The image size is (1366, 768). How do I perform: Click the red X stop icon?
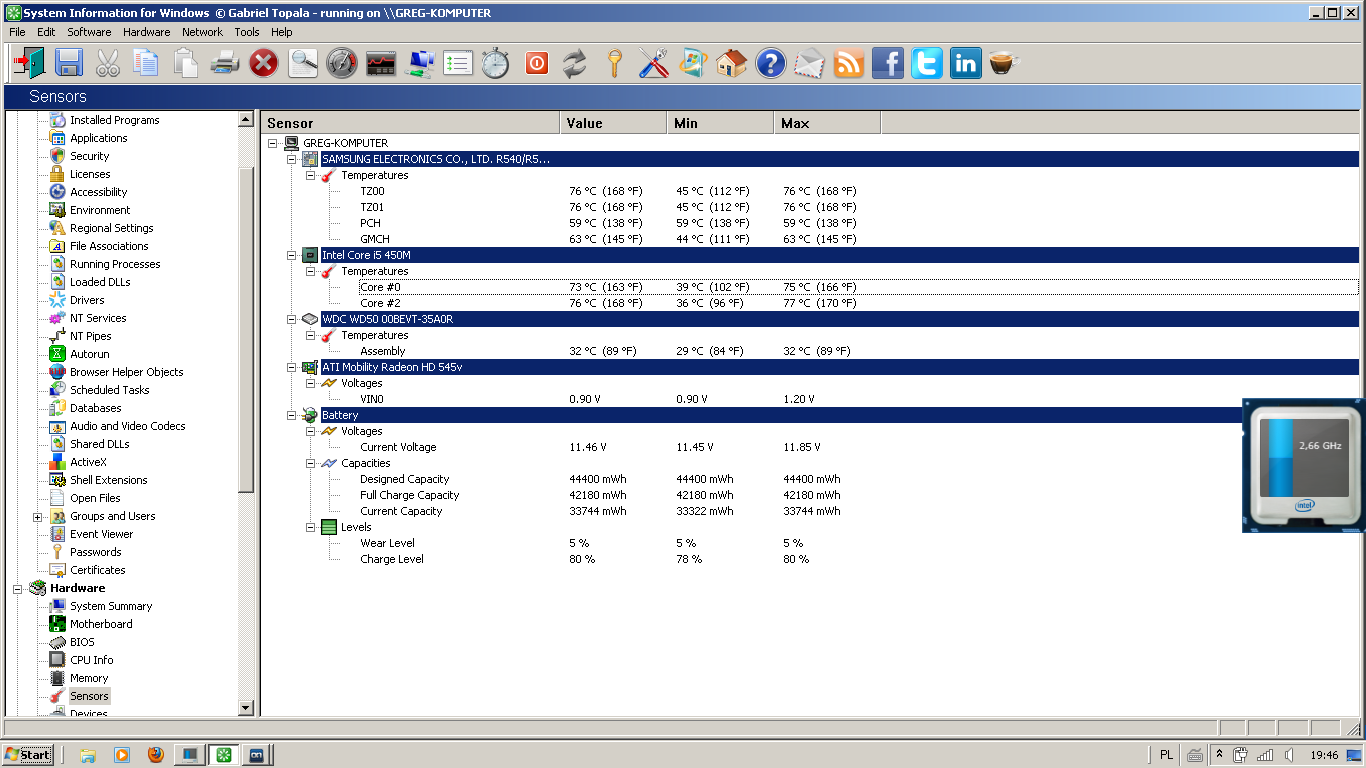point(263,64)
